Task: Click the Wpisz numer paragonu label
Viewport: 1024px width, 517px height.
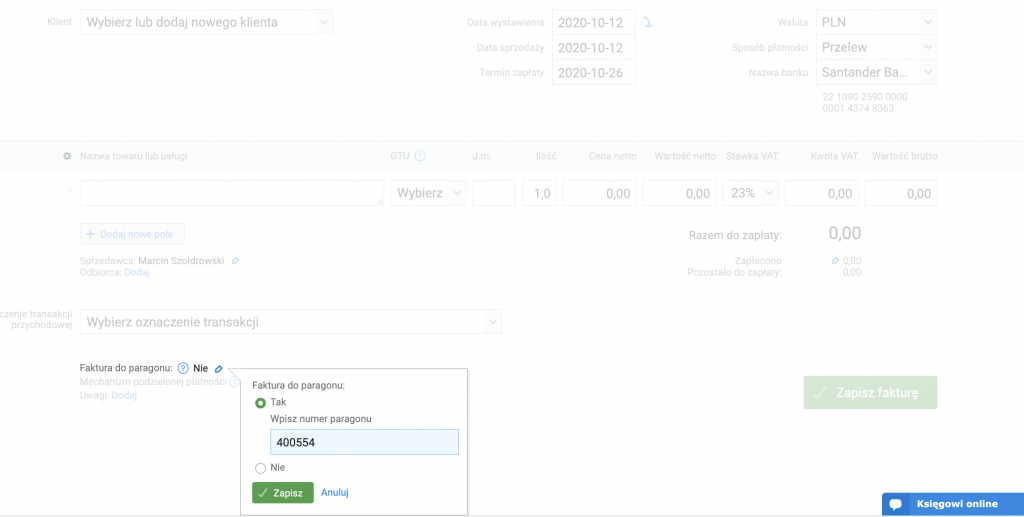Action: click(x=321, y=419)
